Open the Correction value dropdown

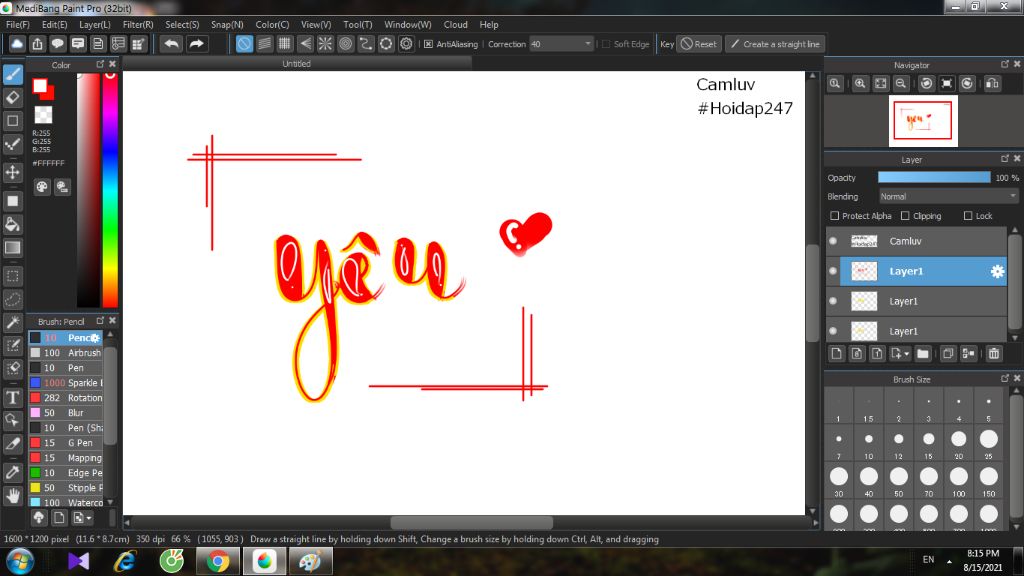[587, 44]
